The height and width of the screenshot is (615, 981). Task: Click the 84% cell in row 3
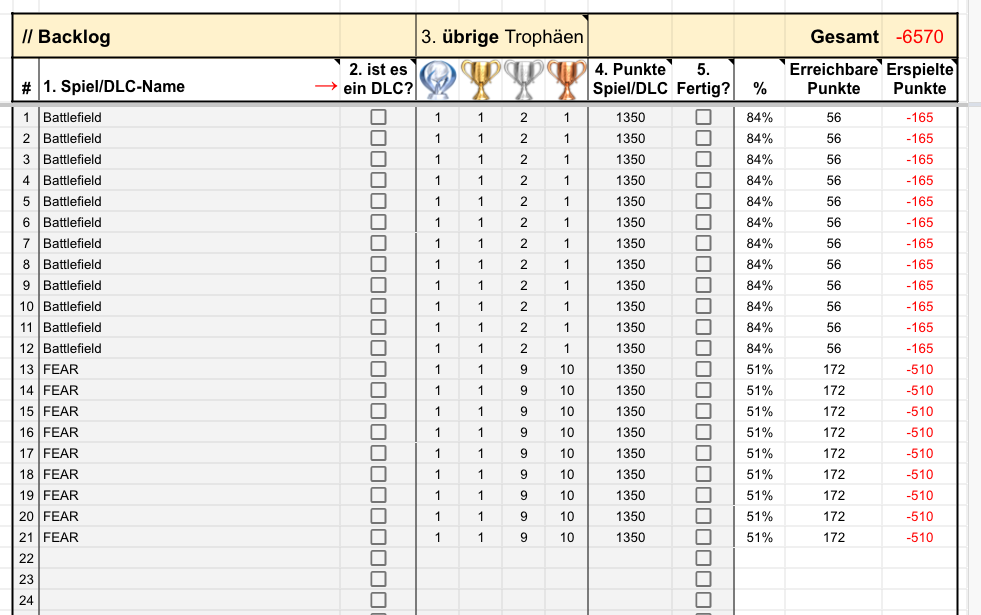tap(759, 159)
